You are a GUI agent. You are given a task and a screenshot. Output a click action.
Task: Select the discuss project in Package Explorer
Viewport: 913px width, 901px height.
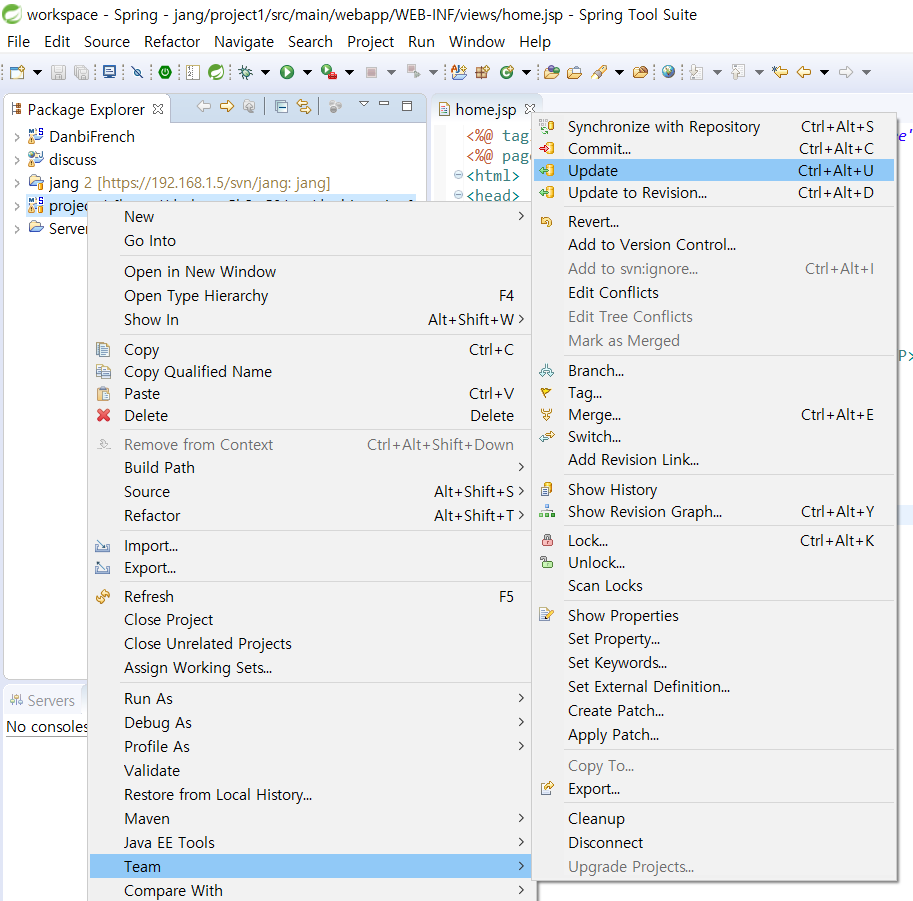click(73, 160)
